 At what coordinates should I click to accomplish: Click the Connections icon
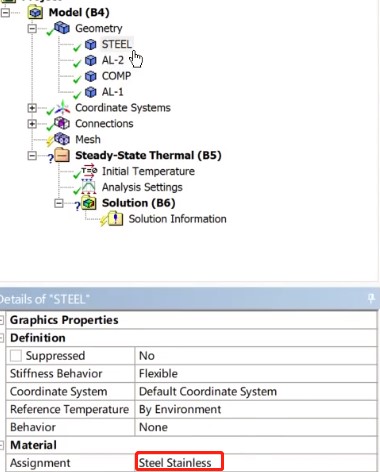point(62,123)
